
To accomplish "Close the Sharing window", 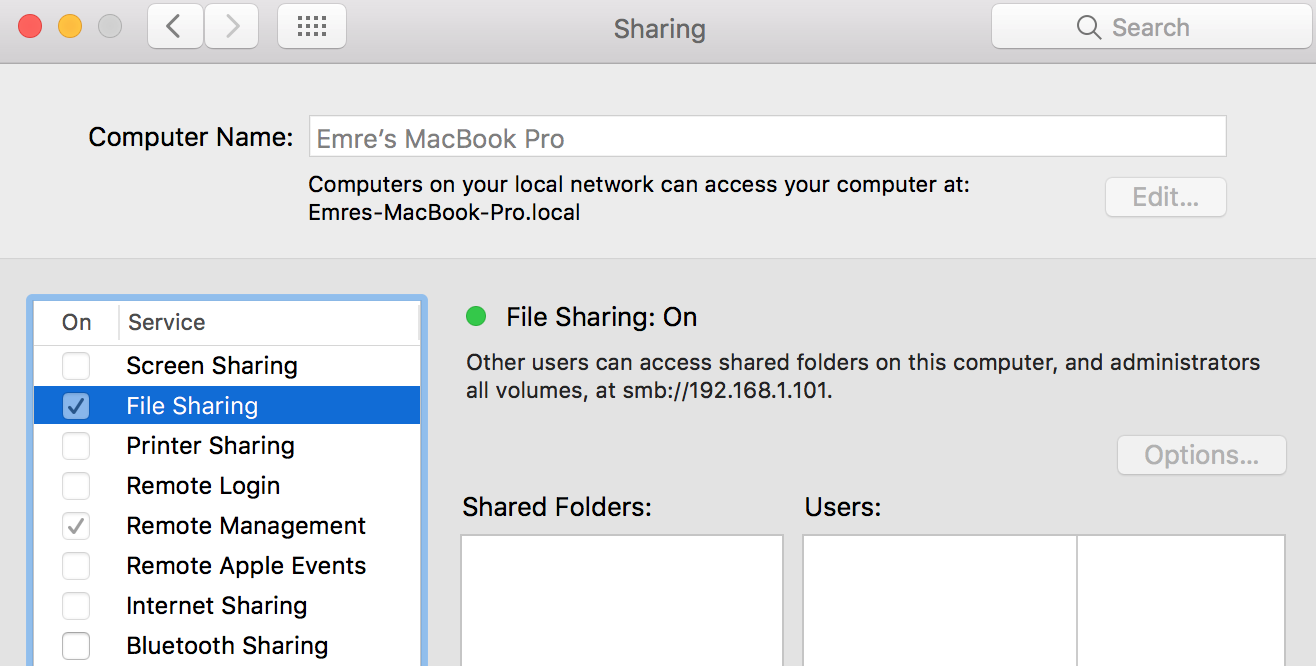I will click(30, 27).
